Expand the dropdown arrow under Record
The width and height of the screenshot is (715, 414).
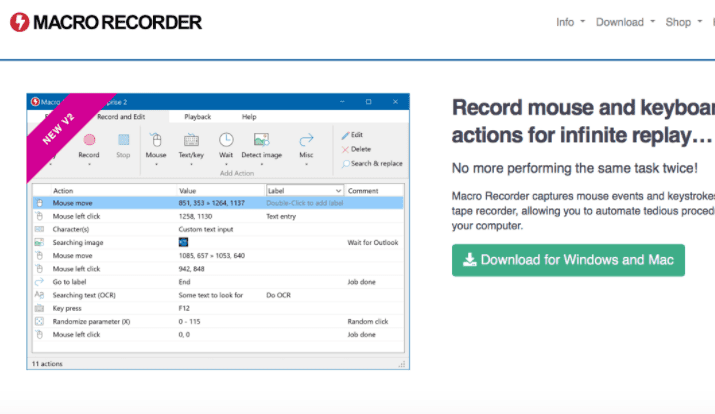89,165
